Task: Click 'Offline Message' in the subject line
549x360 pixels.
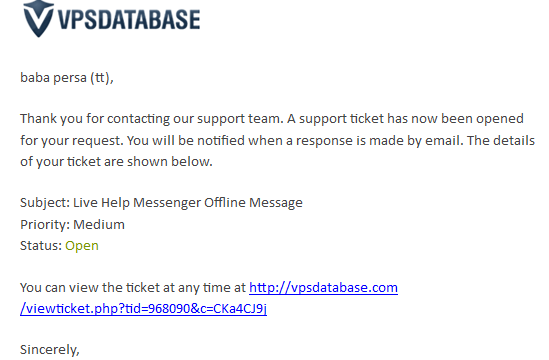Action: coord(253,203)
